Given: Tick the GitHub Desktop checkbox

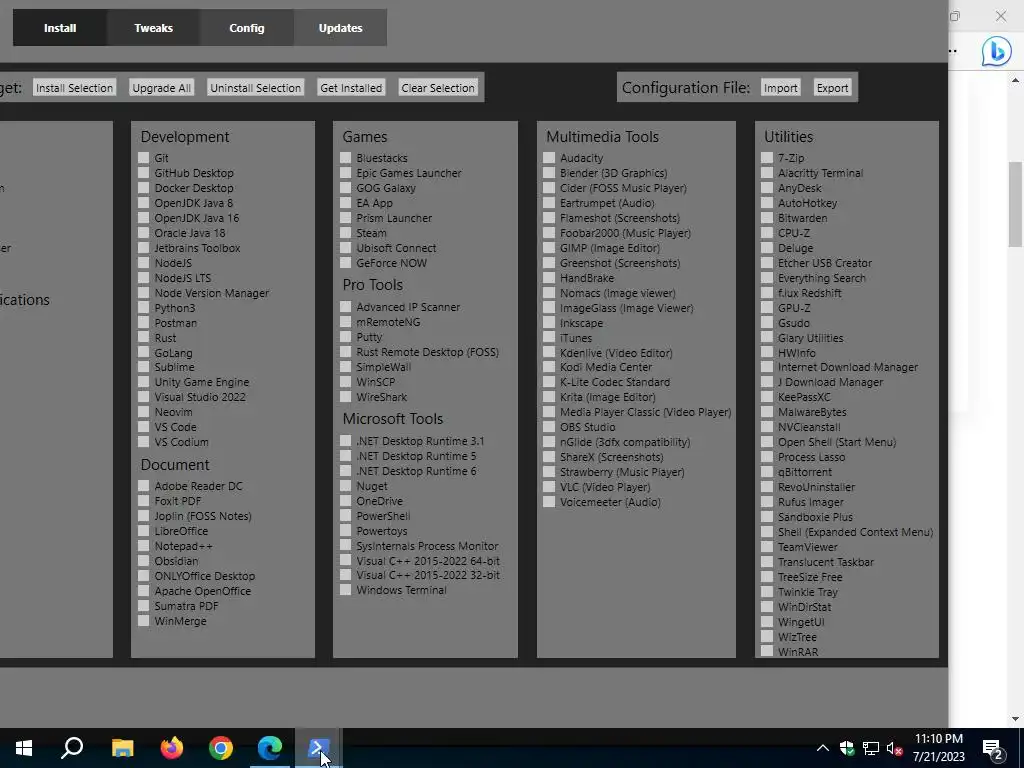Looking at the screenshot, I should coord(144,172).
